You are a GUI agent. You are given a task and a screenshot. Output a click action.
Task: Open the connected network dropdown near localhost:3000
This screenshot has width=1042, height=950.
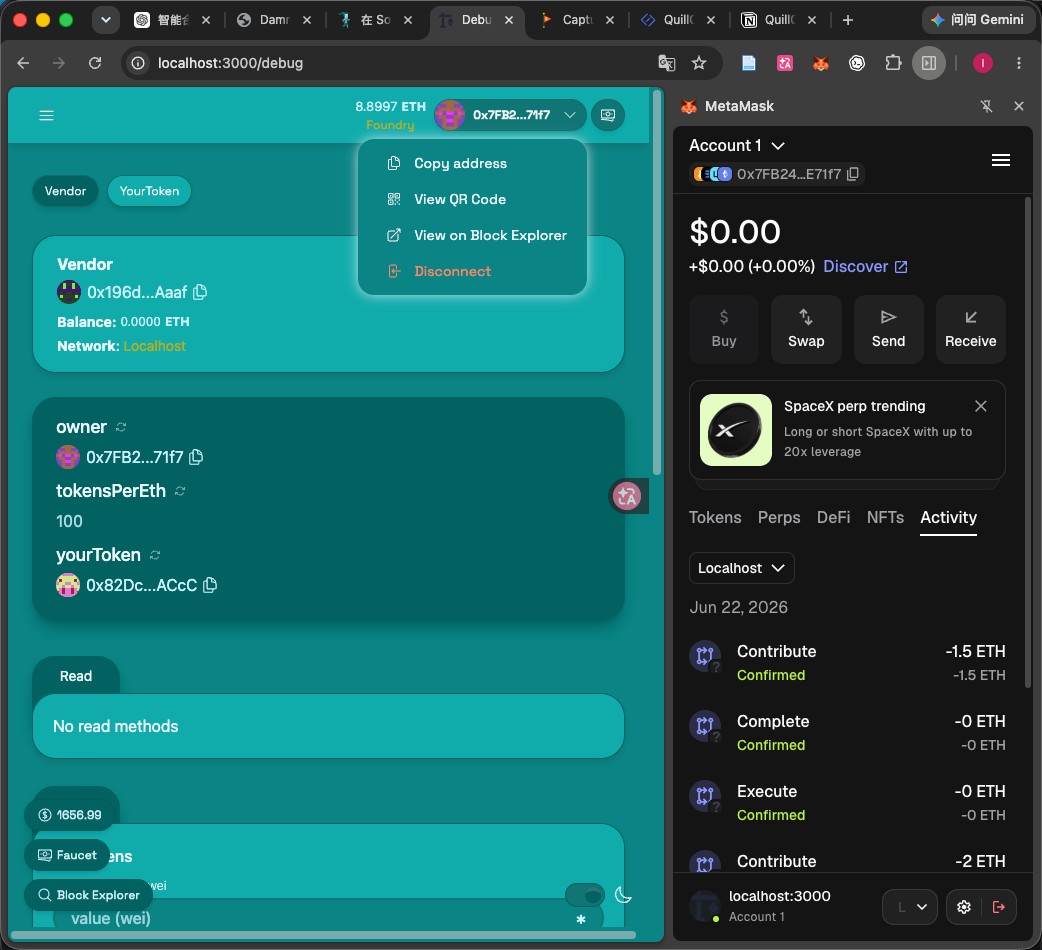pos(910,907)
